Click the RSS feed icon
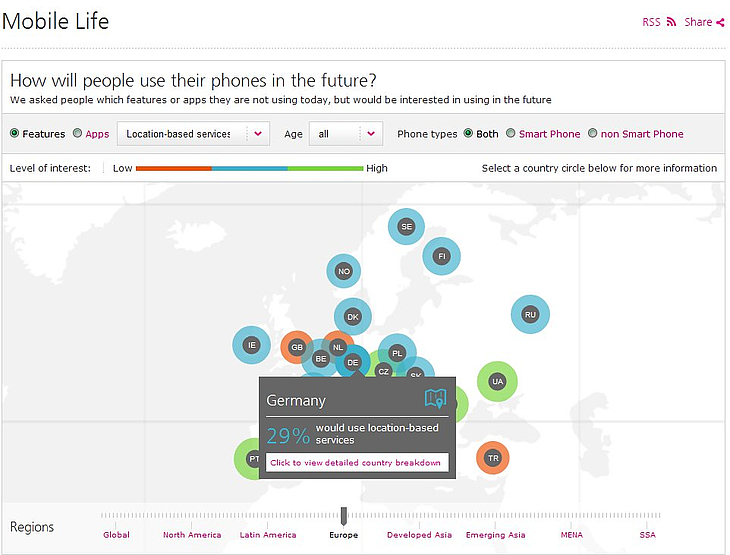Screen dimensions: 730x555 tap(672, 22)
